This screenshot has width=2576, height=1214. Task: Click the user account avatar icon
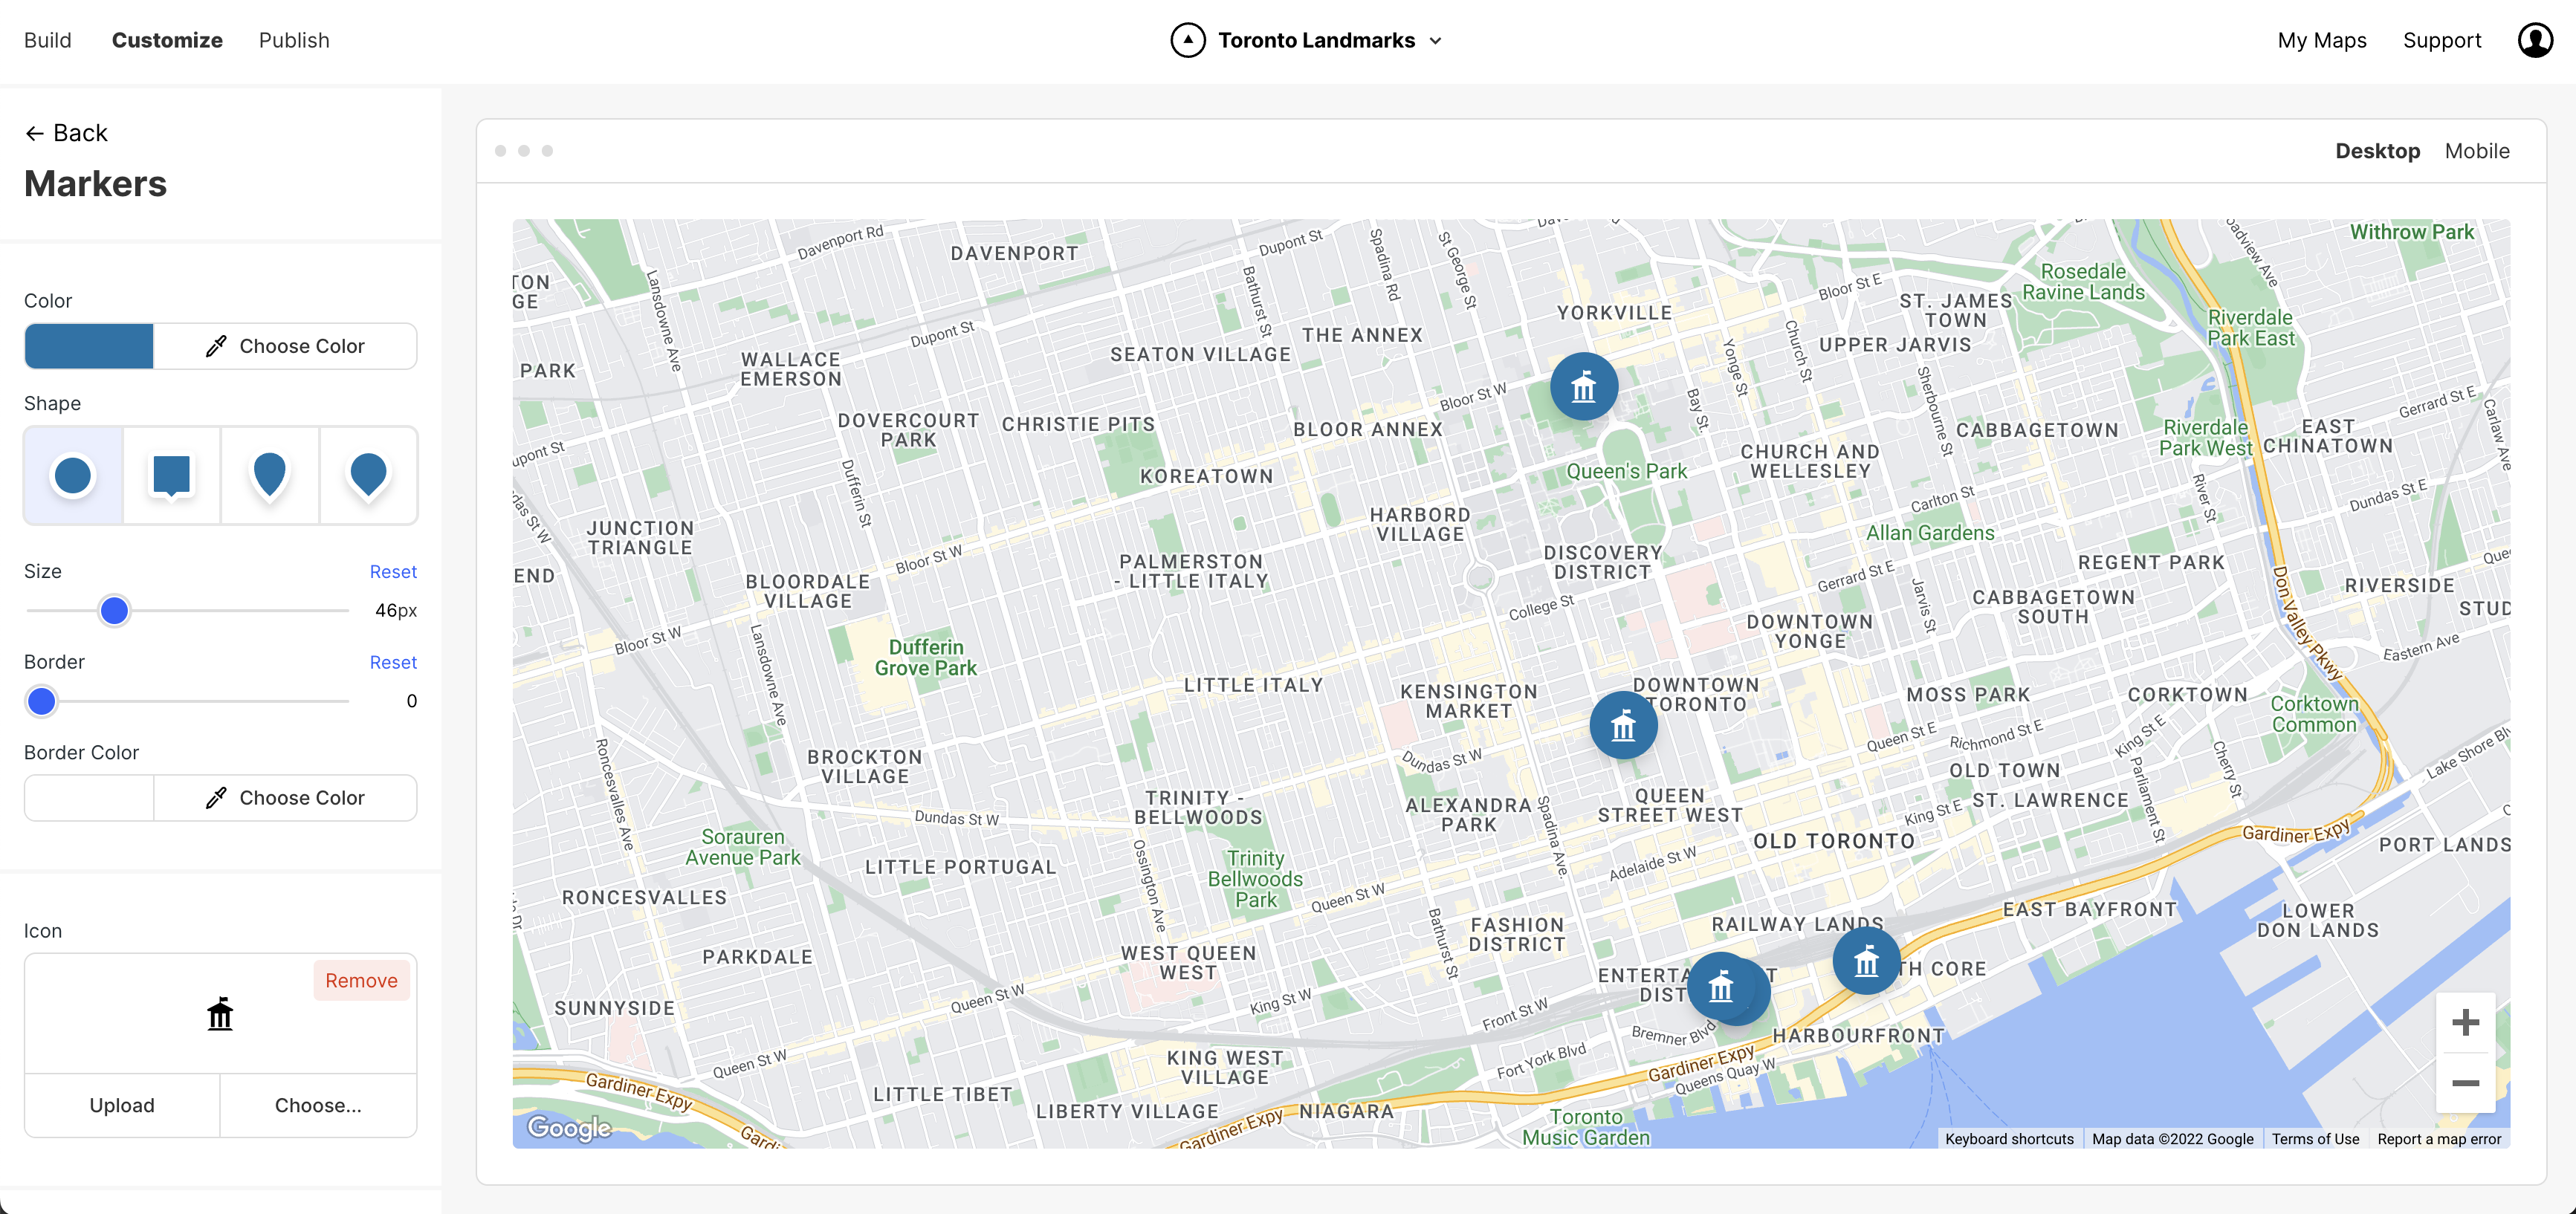(2535, 40)
